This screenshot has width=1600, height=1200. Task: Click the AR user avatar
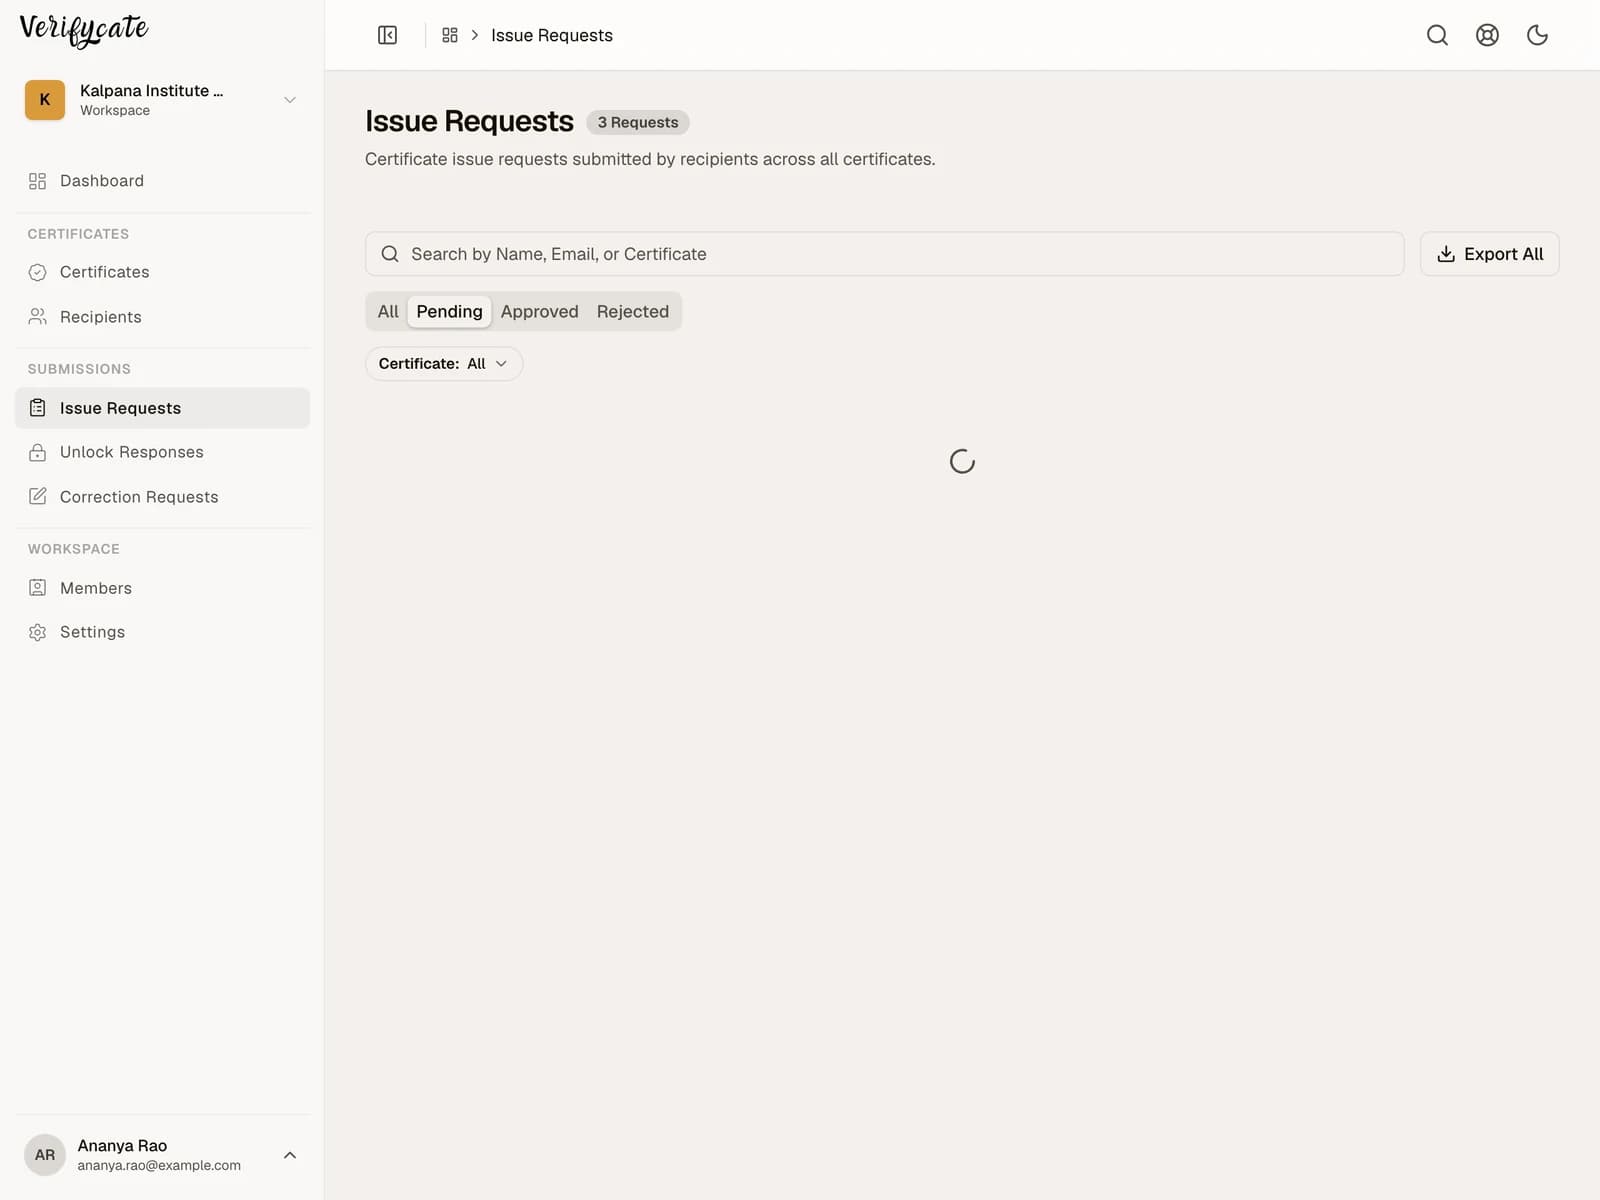click(x=45, y=1155)
